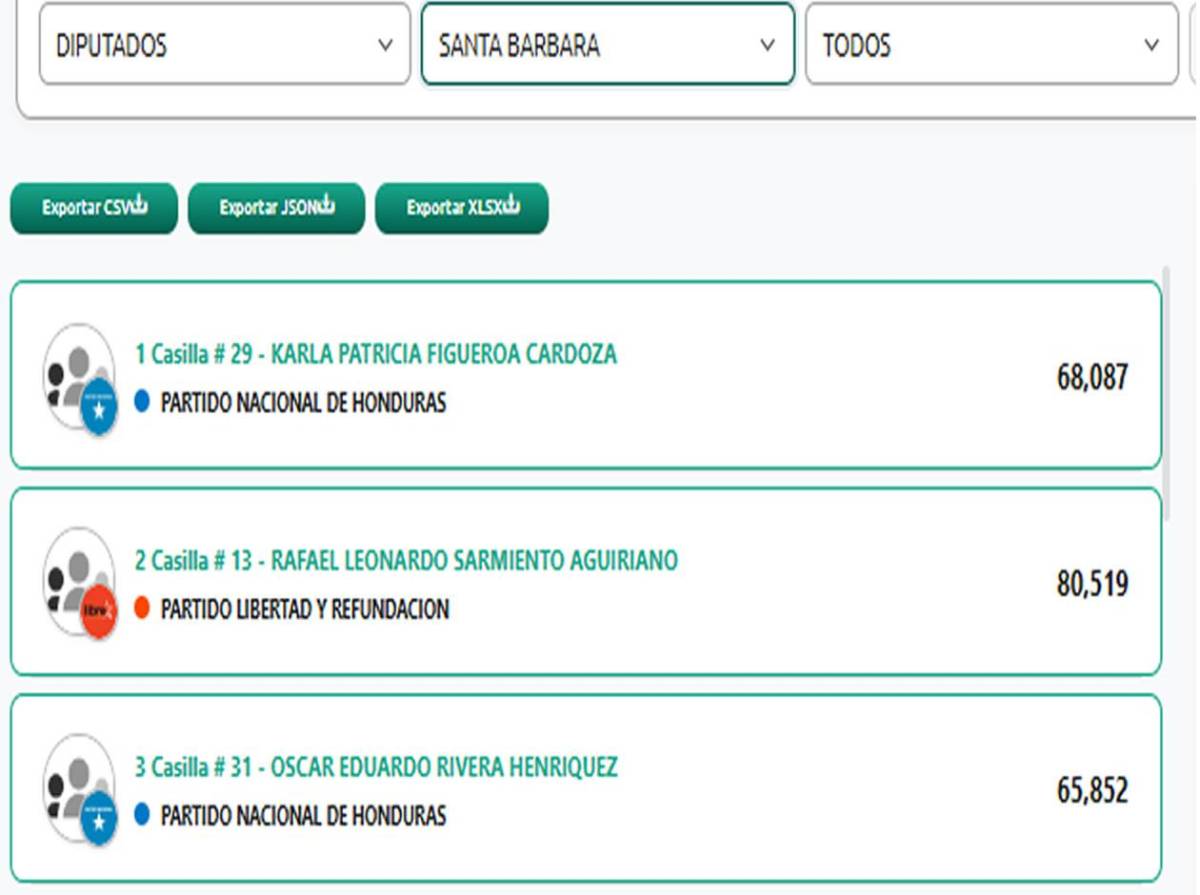Open Rafael Leonardo Sarmiento Aguiriano candidate link
This screenshot has height=895, width=1200.
coord(406,560)
